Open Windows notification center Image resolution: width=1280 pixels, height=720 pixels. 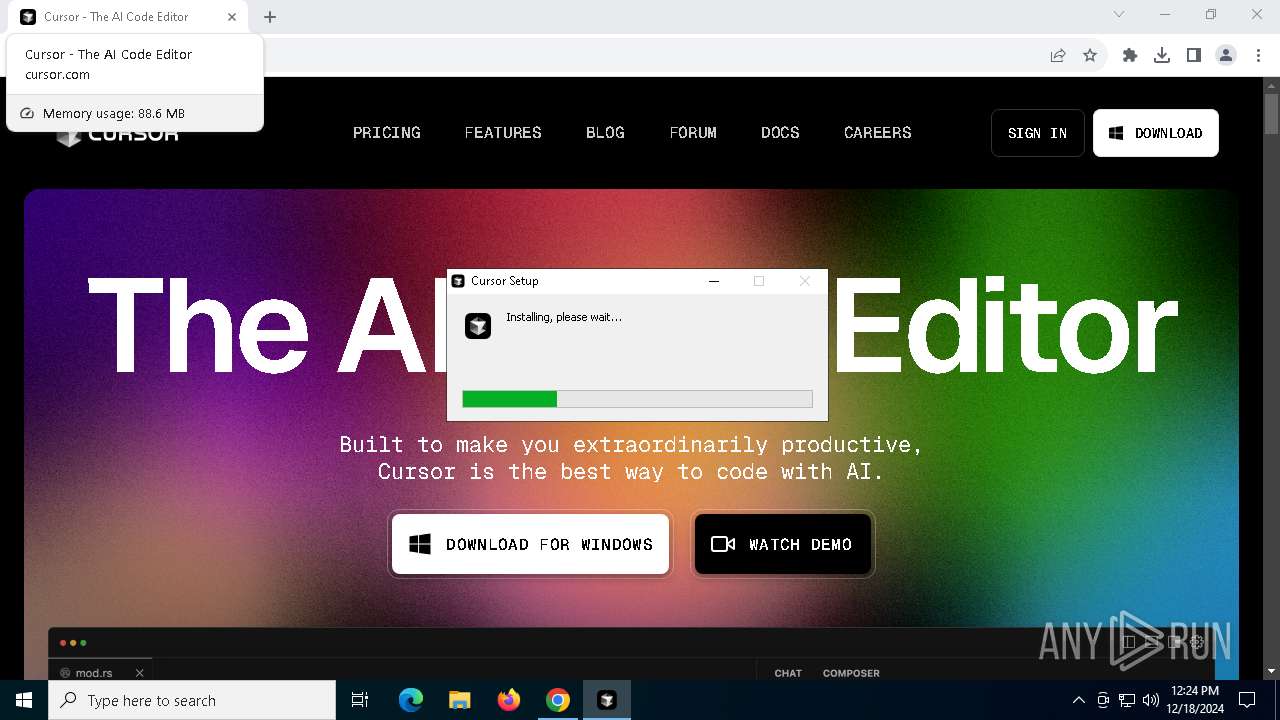coord(1247,700)
